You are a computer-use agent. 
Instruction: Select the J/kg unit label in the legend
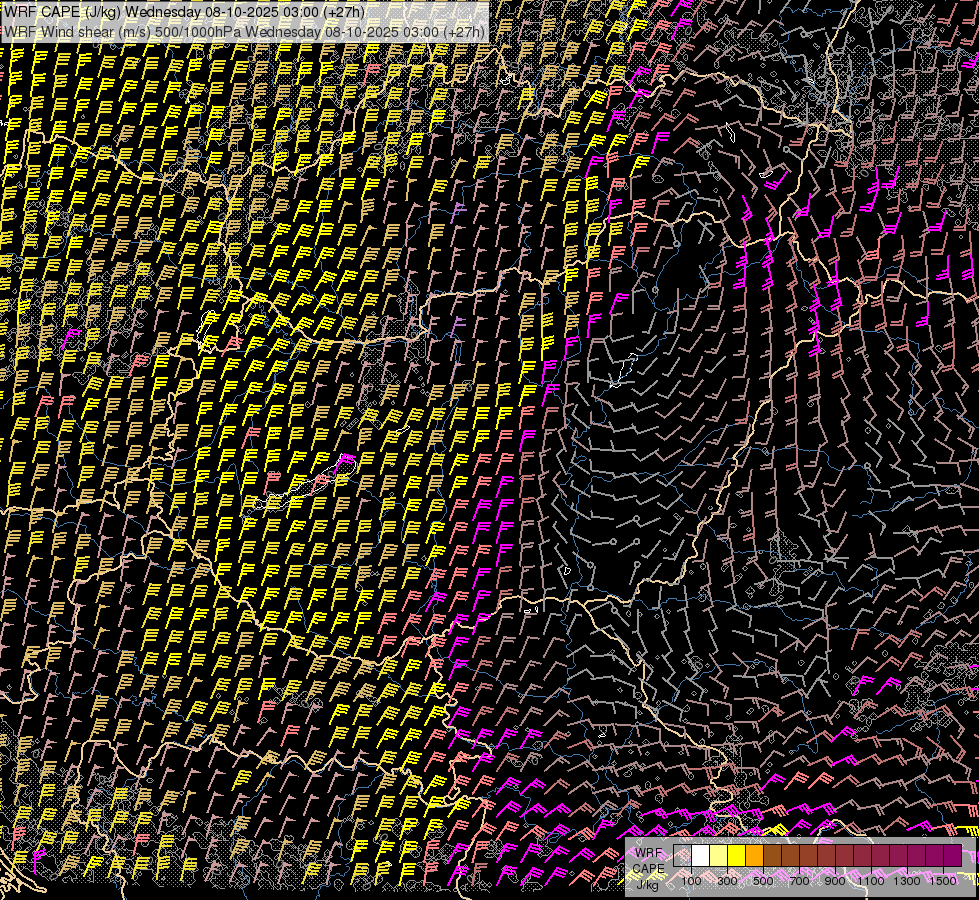click(647, 884)
